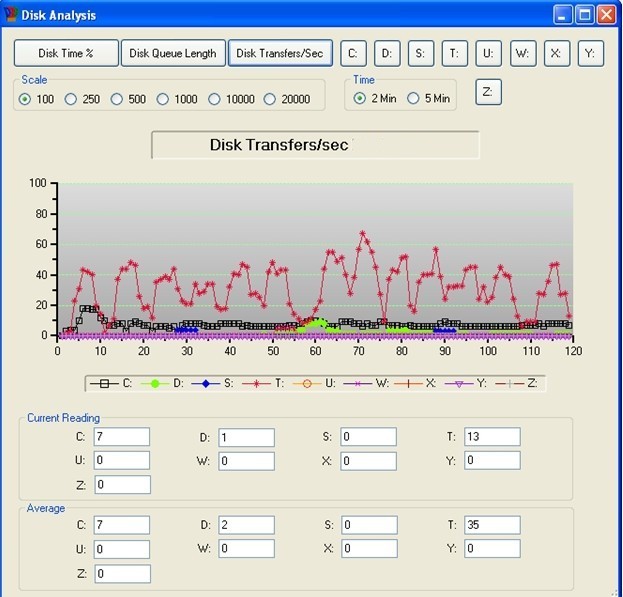
Task: Toggle drive D: button
Action: (x=387, y=53)
